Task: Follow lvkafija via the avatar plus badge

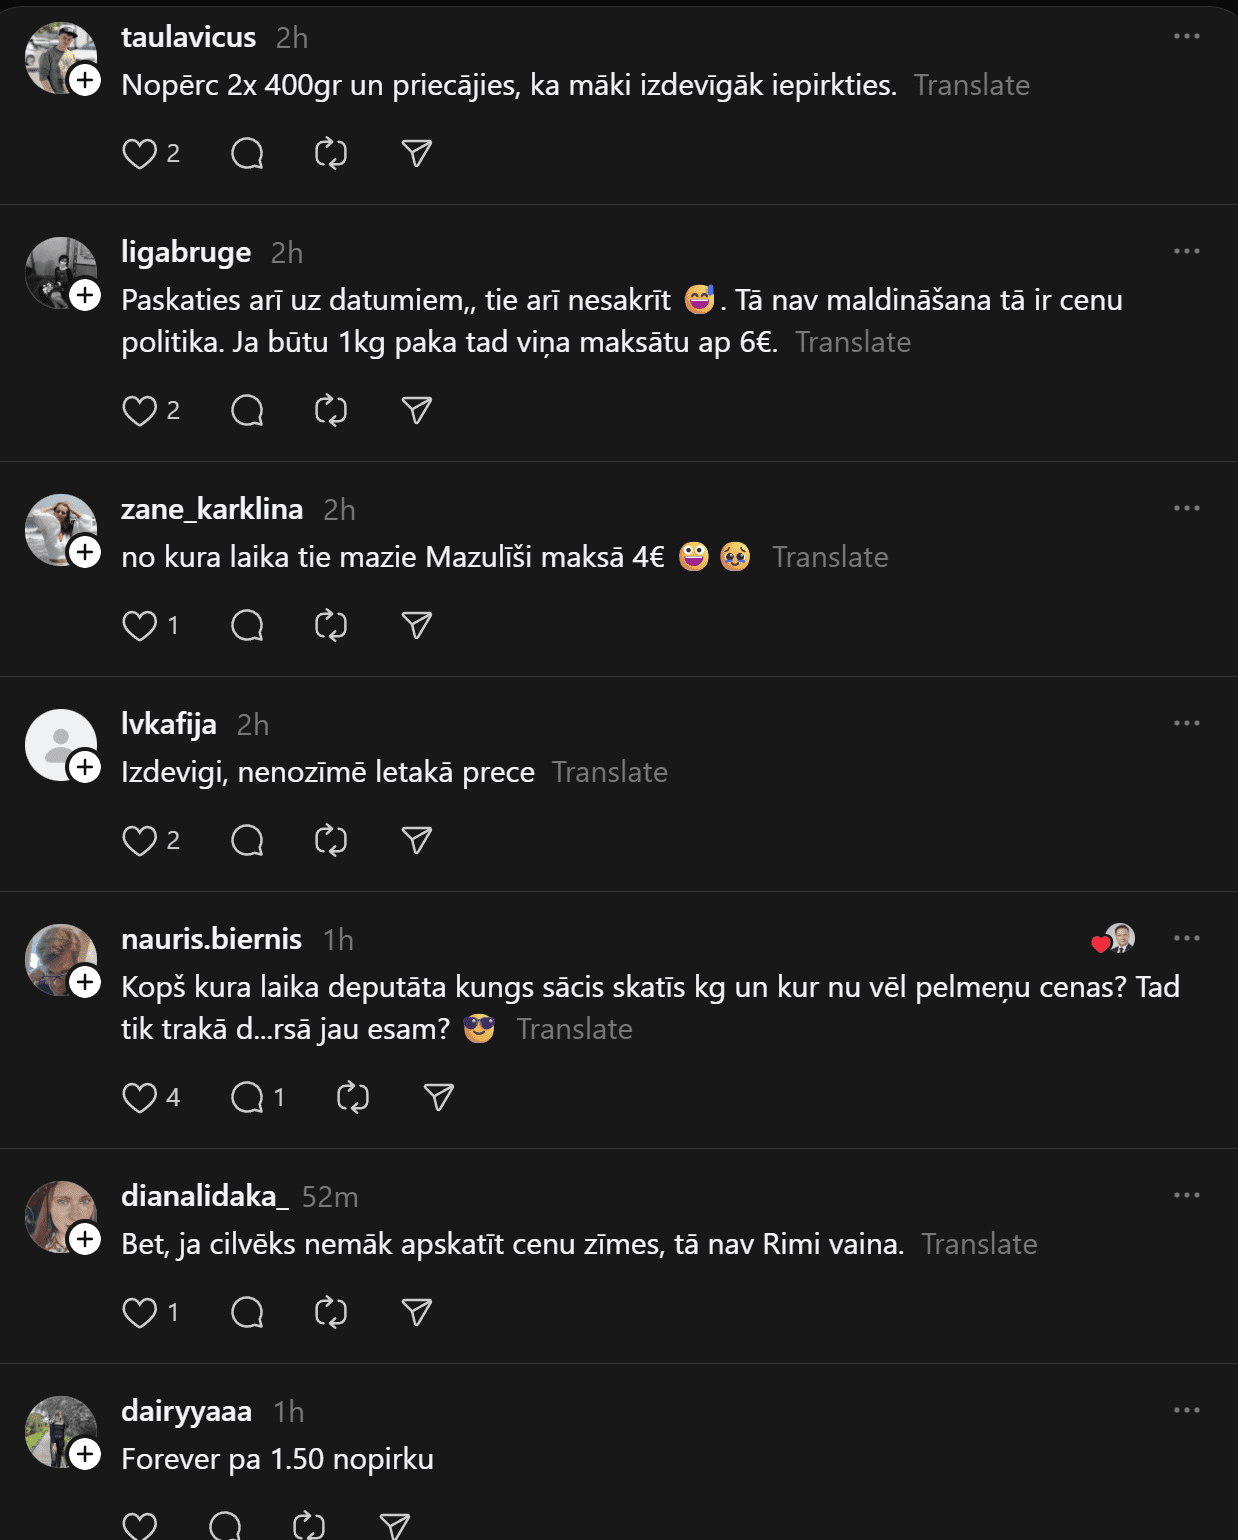Action: coord(85,768)
